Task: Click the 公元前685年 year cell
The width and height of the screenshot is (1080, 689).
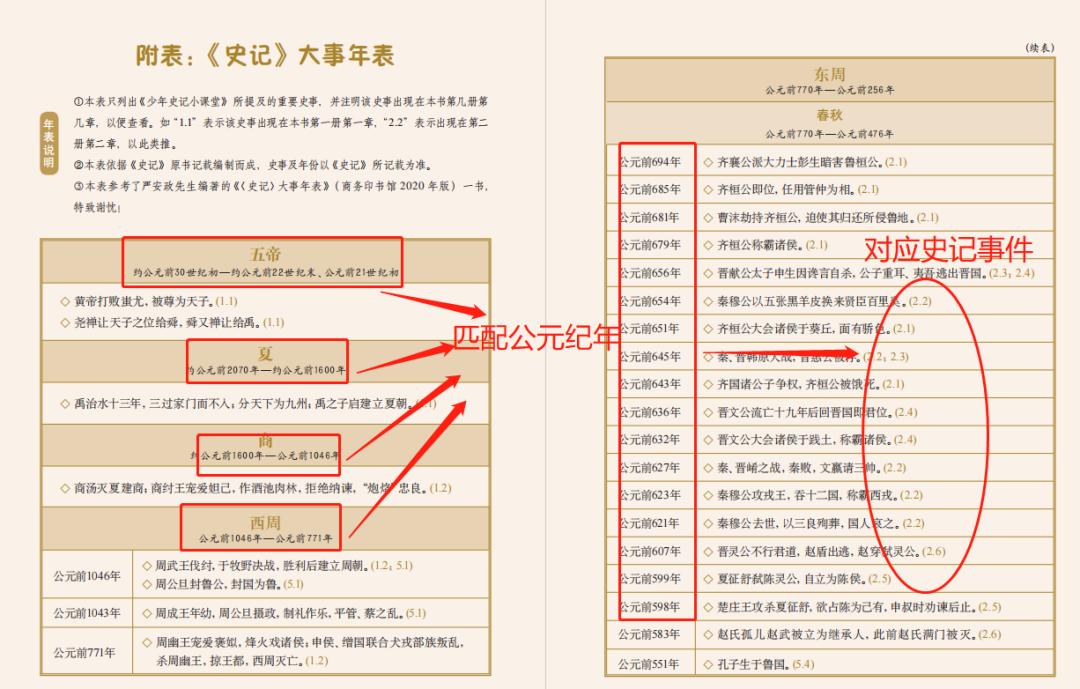Action: [650, 189]
